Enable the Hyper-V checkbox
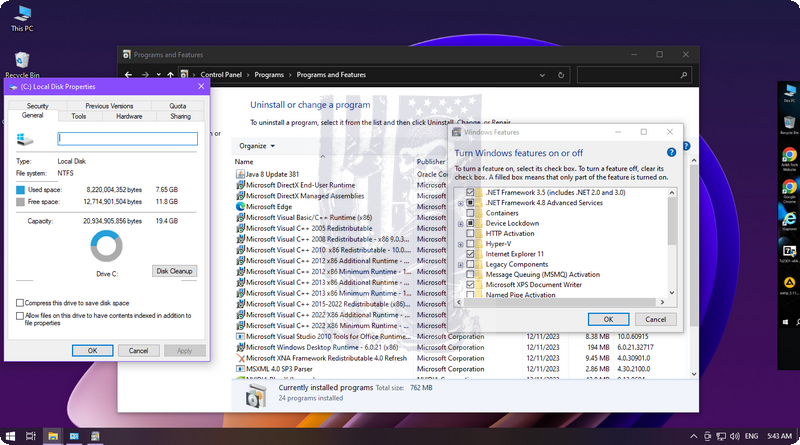This screenshot has width=800, height=445. tap(470, 243)
